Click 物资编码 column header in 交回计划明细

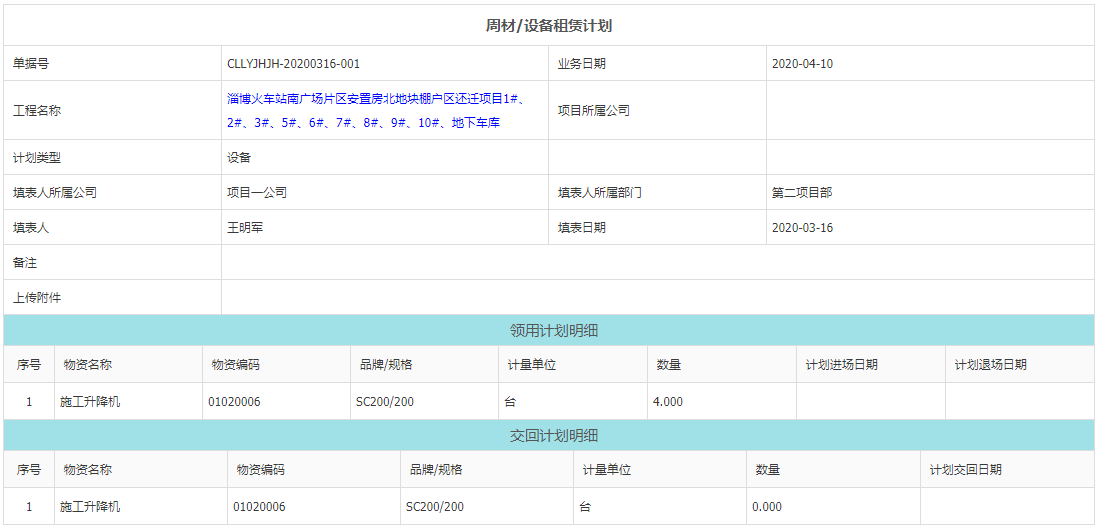[x=260, y=469]
